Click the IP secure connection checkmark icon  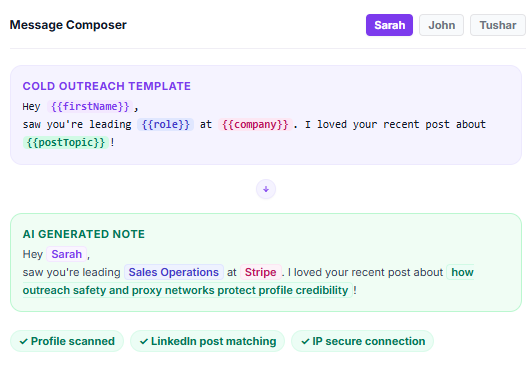click(305, 342)
